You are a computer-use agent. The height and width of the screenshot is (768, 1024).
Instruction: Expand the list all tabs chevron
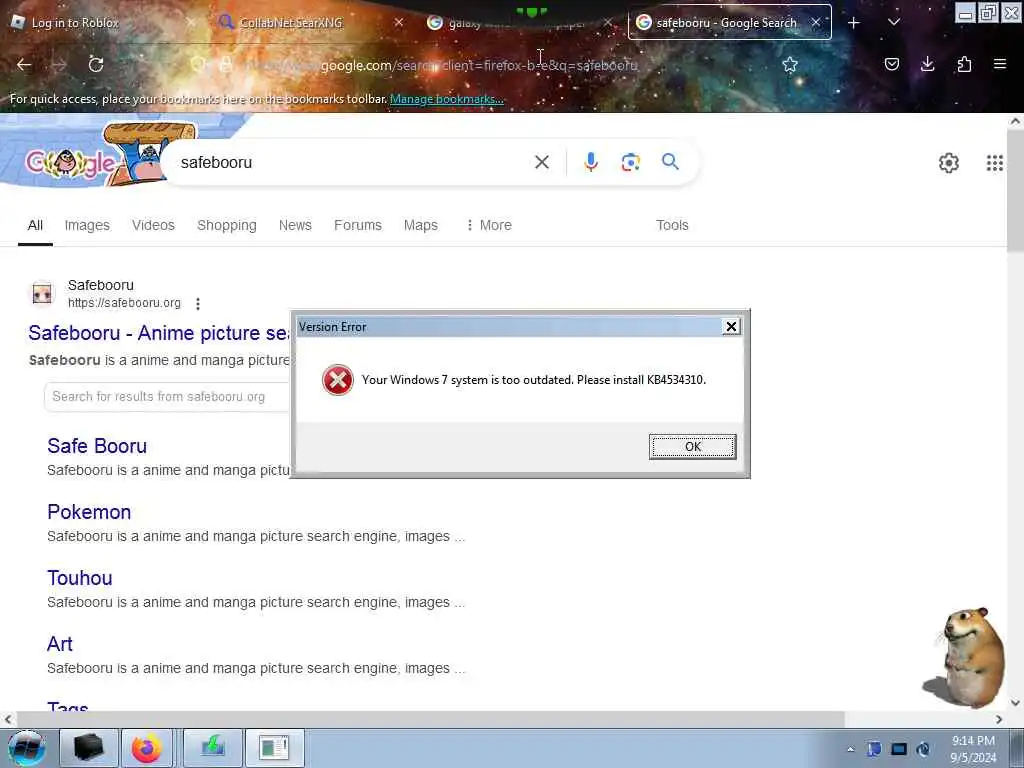(894, 22)
